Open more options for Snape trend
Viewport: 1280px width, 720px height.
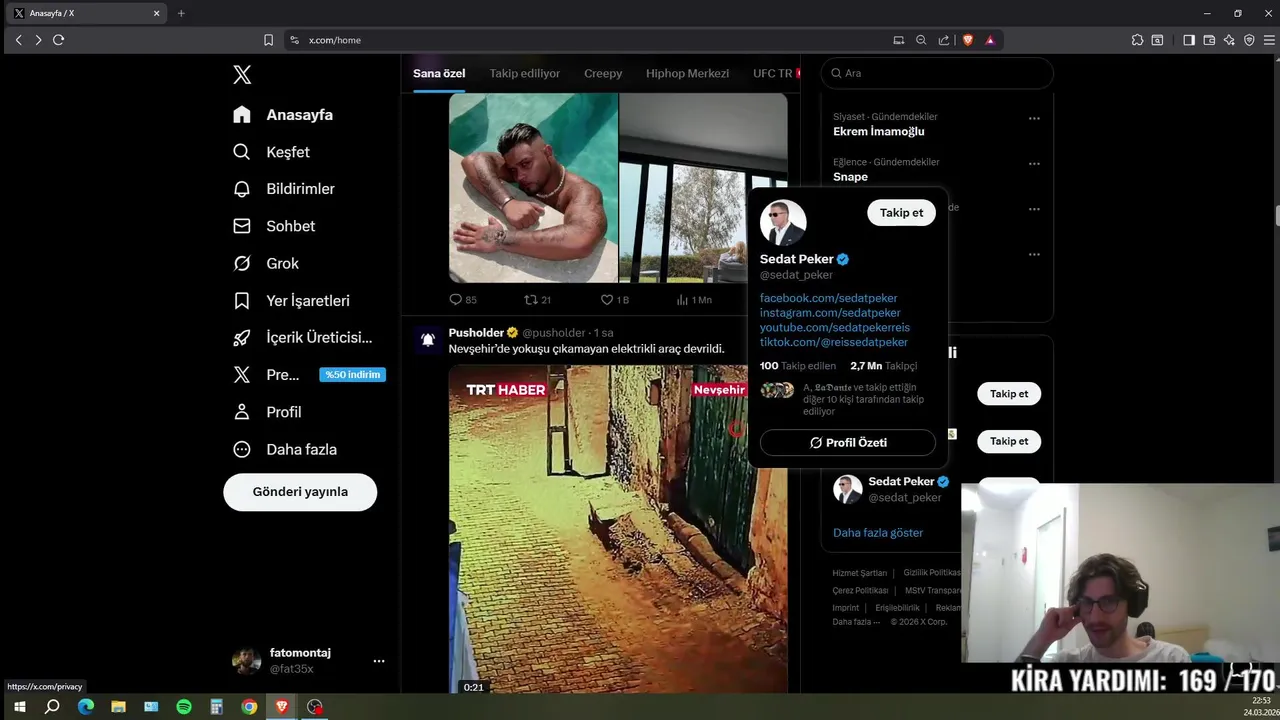(x=1034, y=163)
